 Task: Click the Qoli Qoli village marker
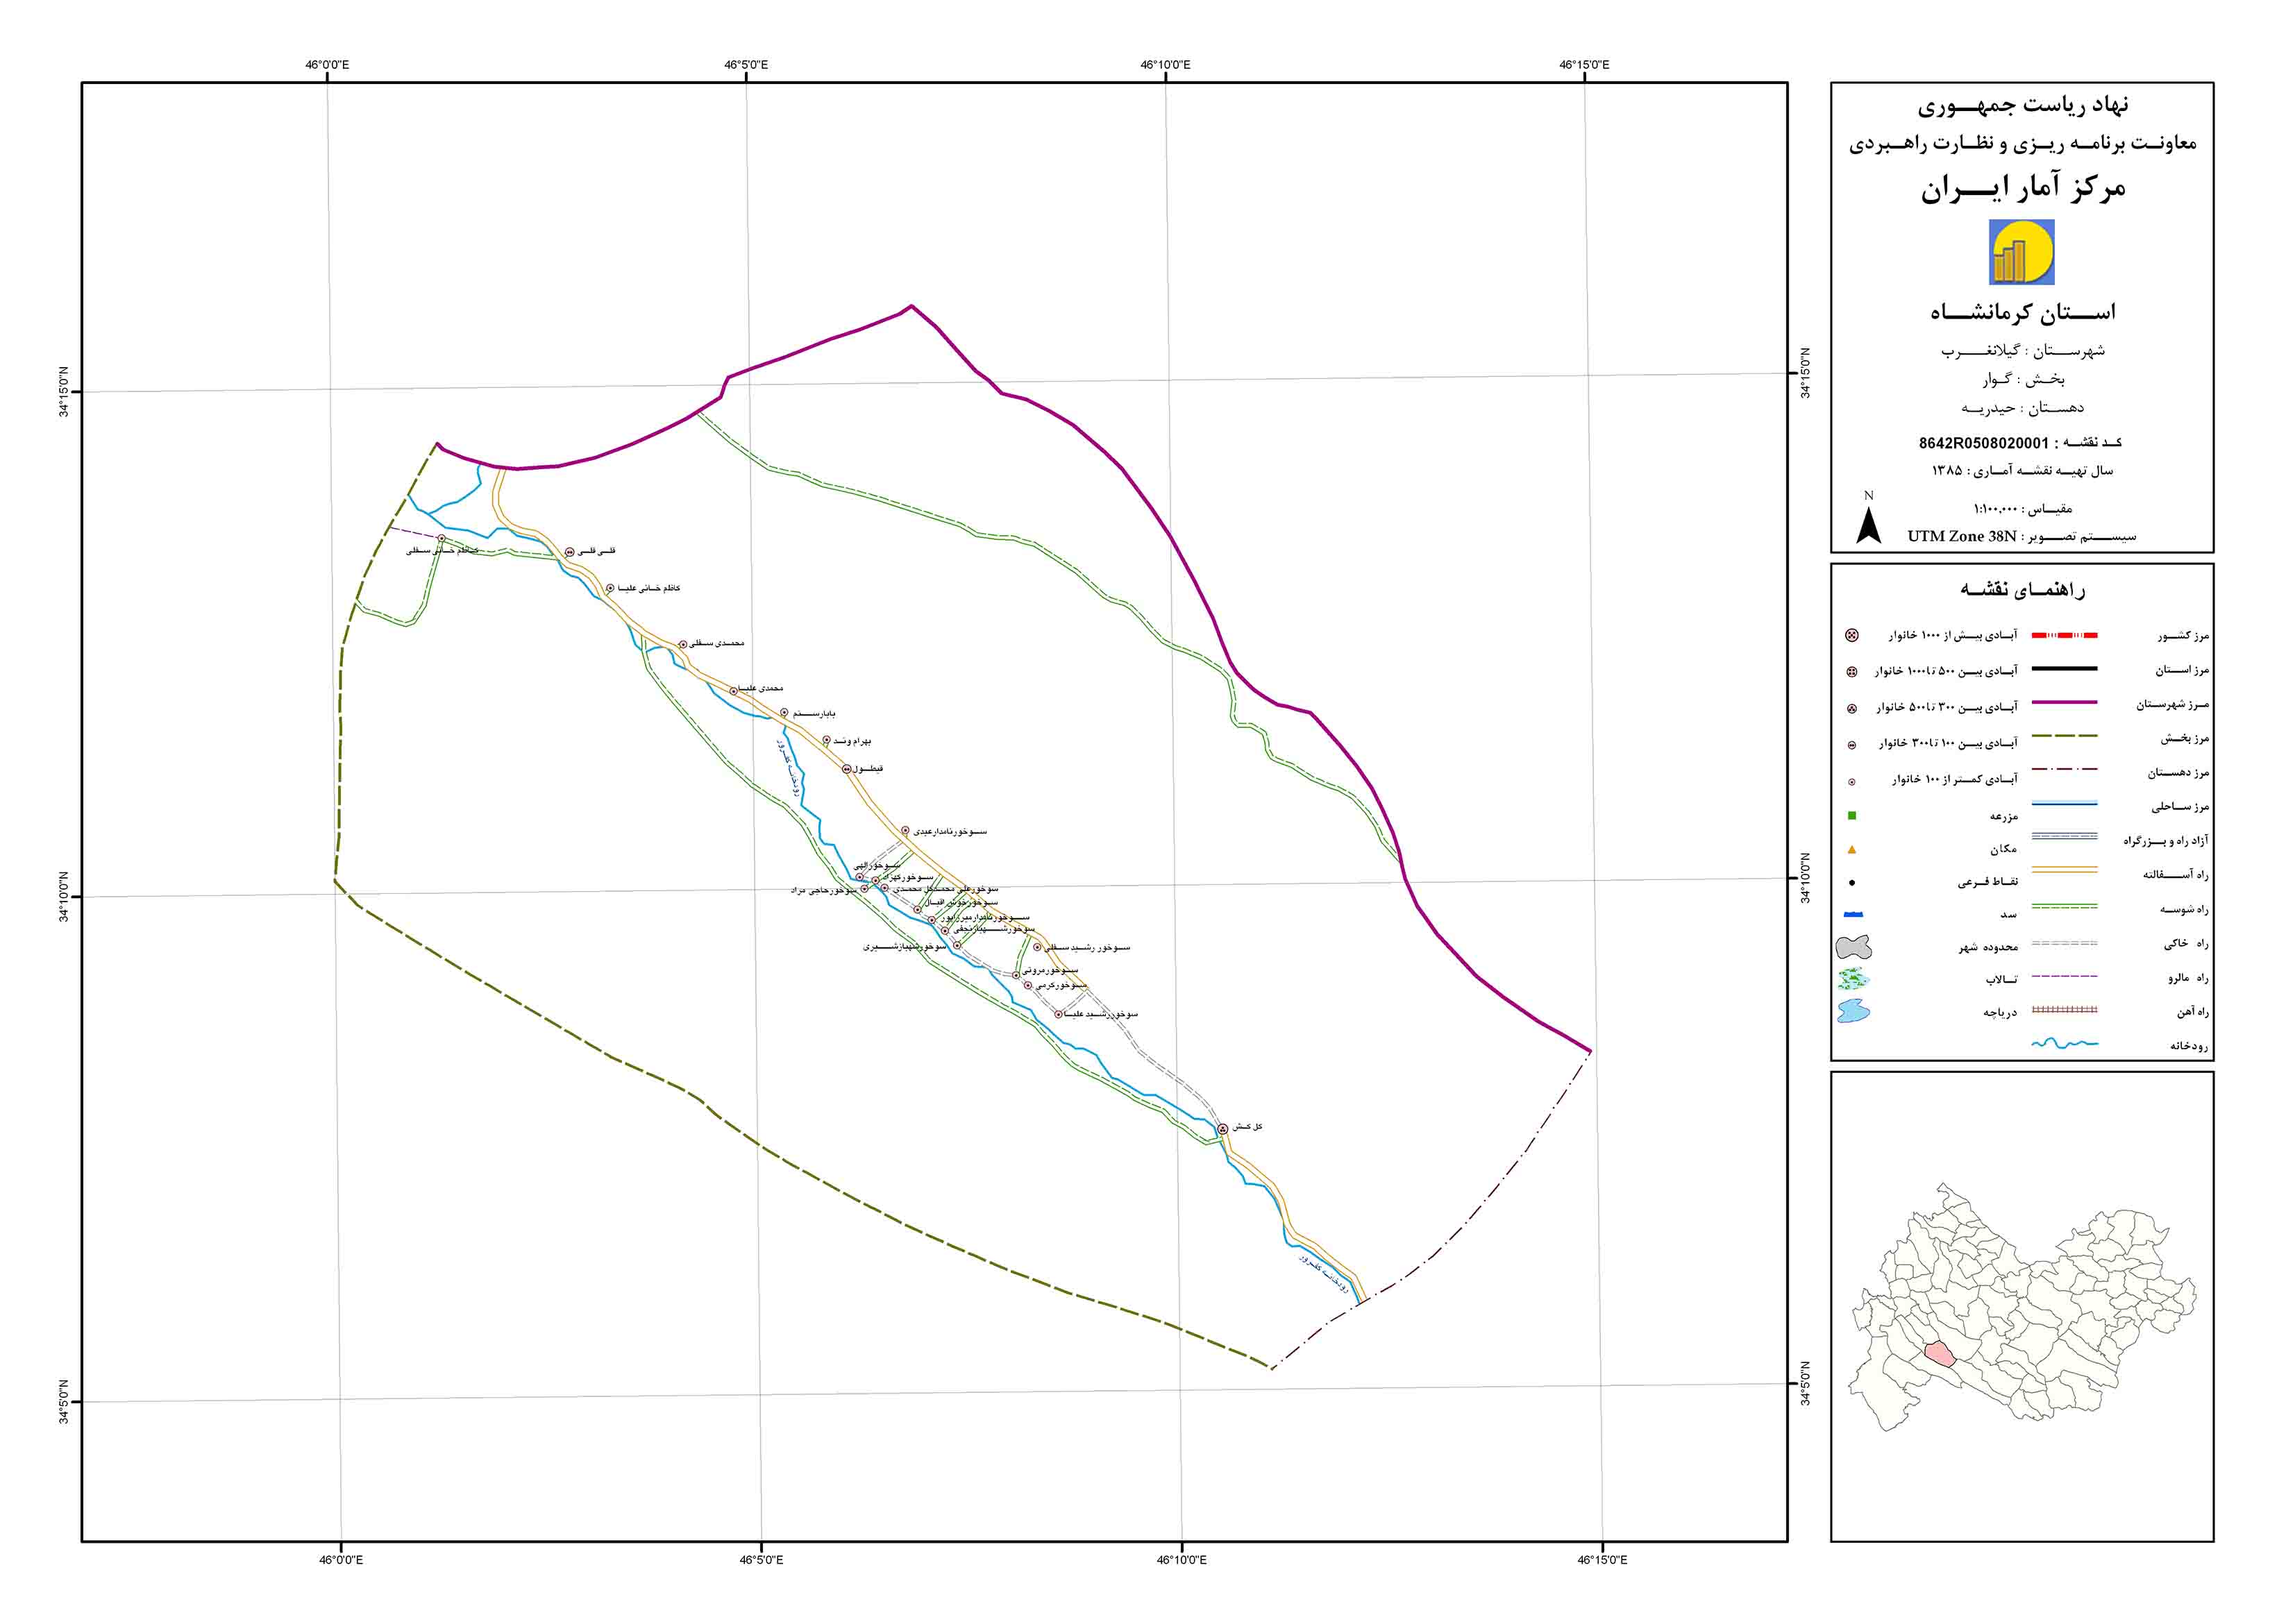tap(569, 552)
